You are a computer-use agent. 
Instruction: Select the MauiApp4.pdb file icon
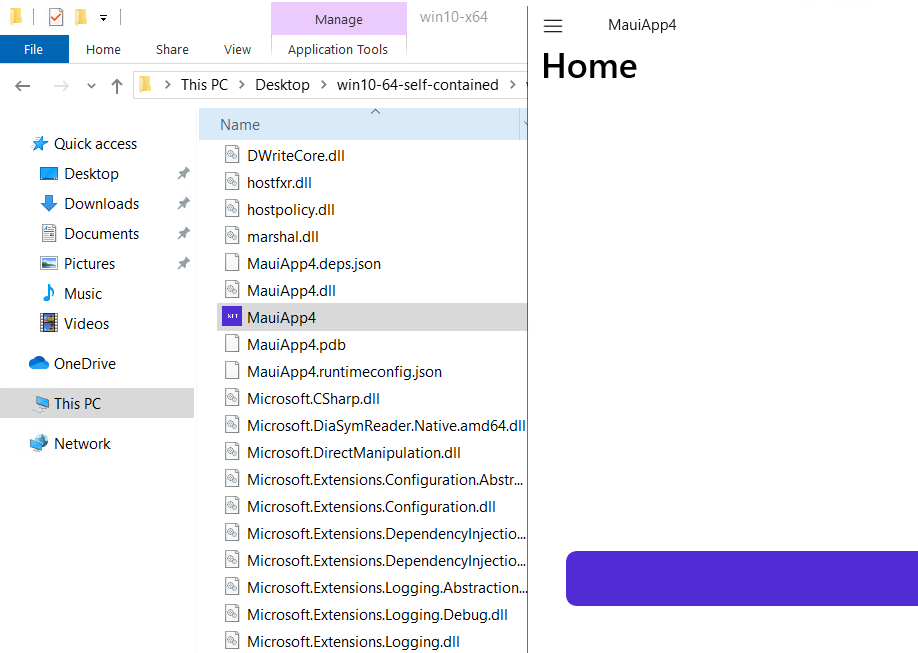[232, 344]
